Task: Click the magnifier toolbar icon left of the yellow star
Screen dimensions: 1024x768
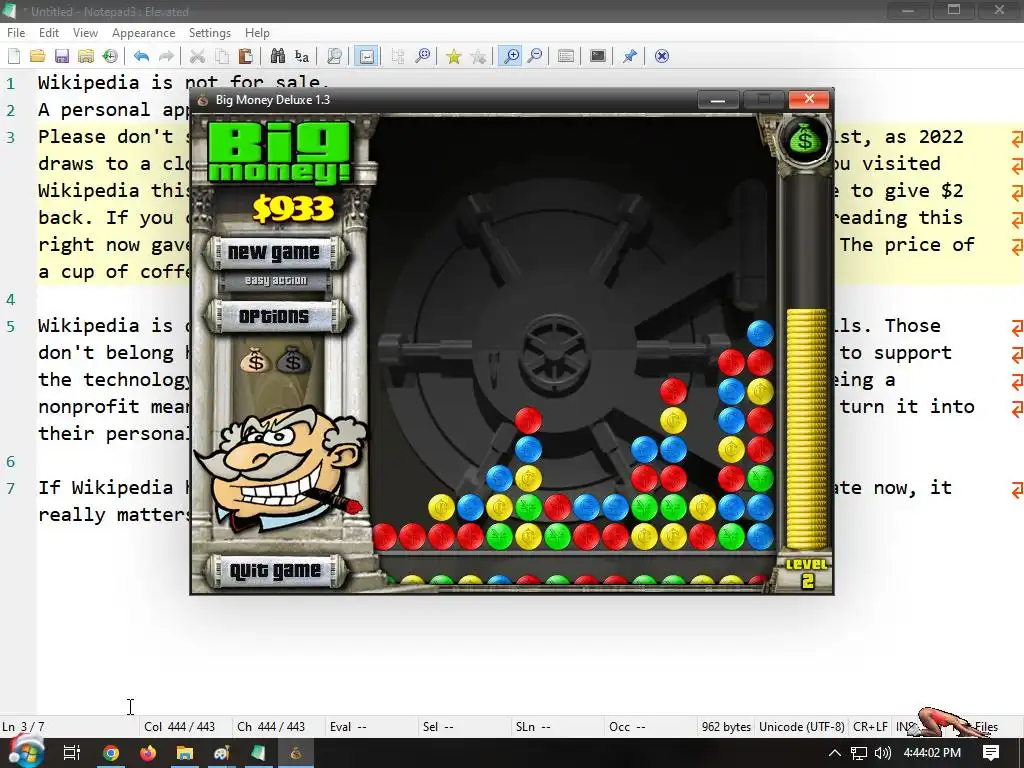Action: [x=423, y=56]
